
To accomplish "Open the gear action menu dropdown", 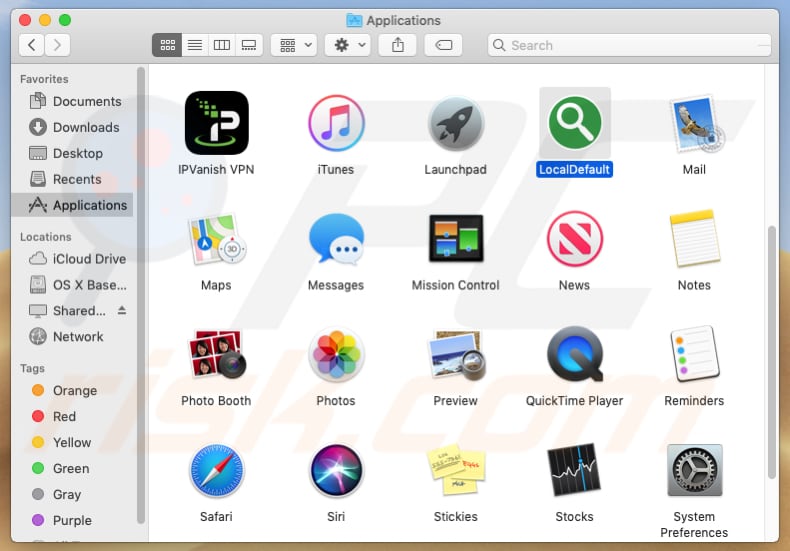I will [x=348, y=45].
